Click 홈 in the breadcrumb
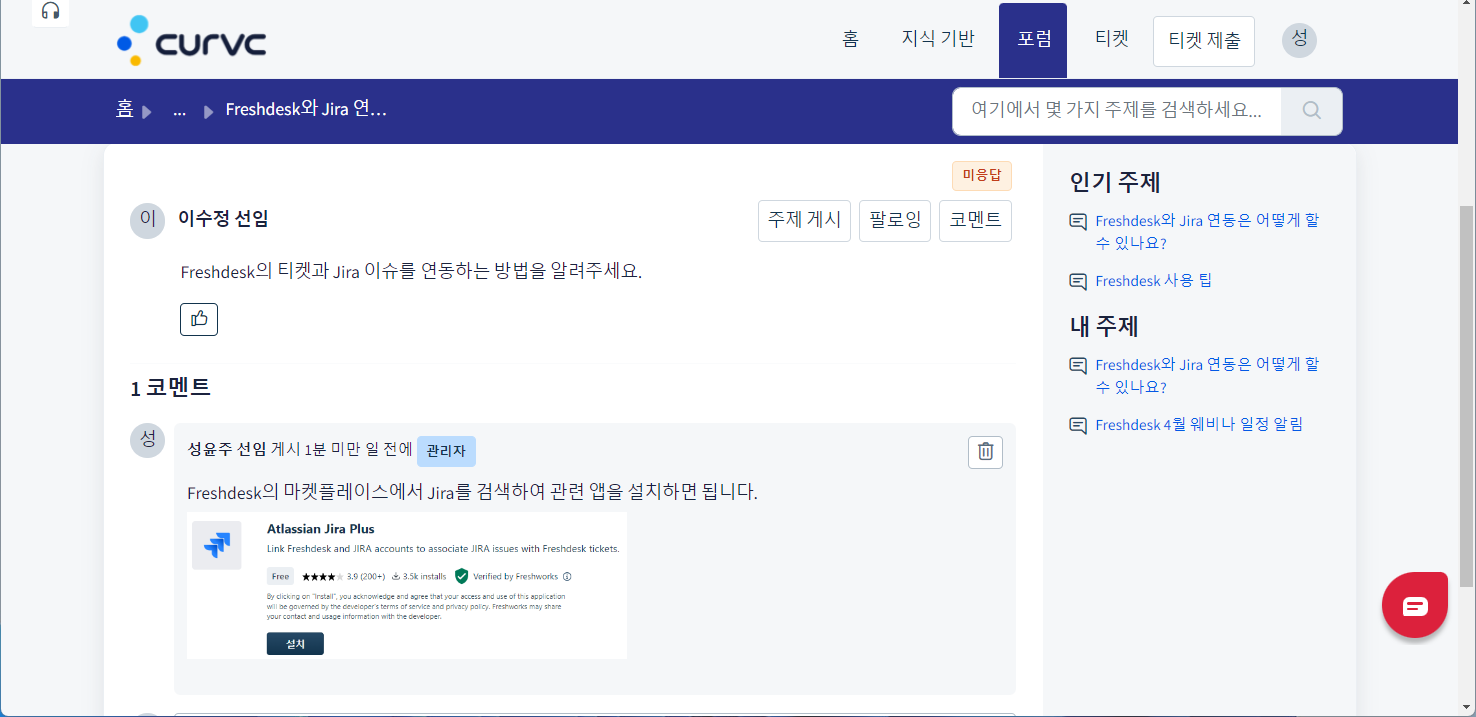This screenshot has height=717, width=1476. (124, 109)
